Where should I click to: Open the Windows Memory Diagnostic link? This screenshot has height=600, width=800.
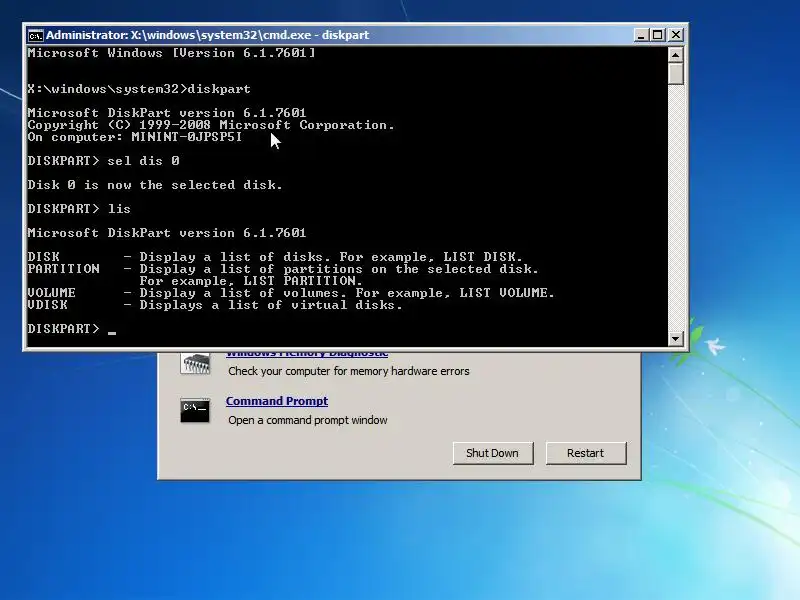point(307,354)
